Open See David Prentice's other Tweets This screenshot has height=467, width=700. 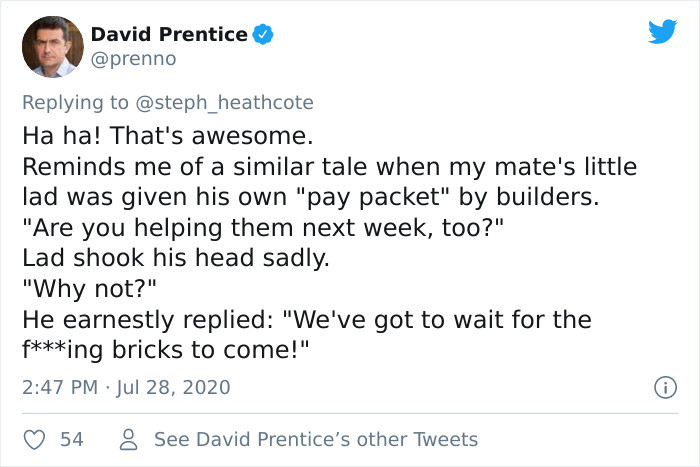[315, 439]
